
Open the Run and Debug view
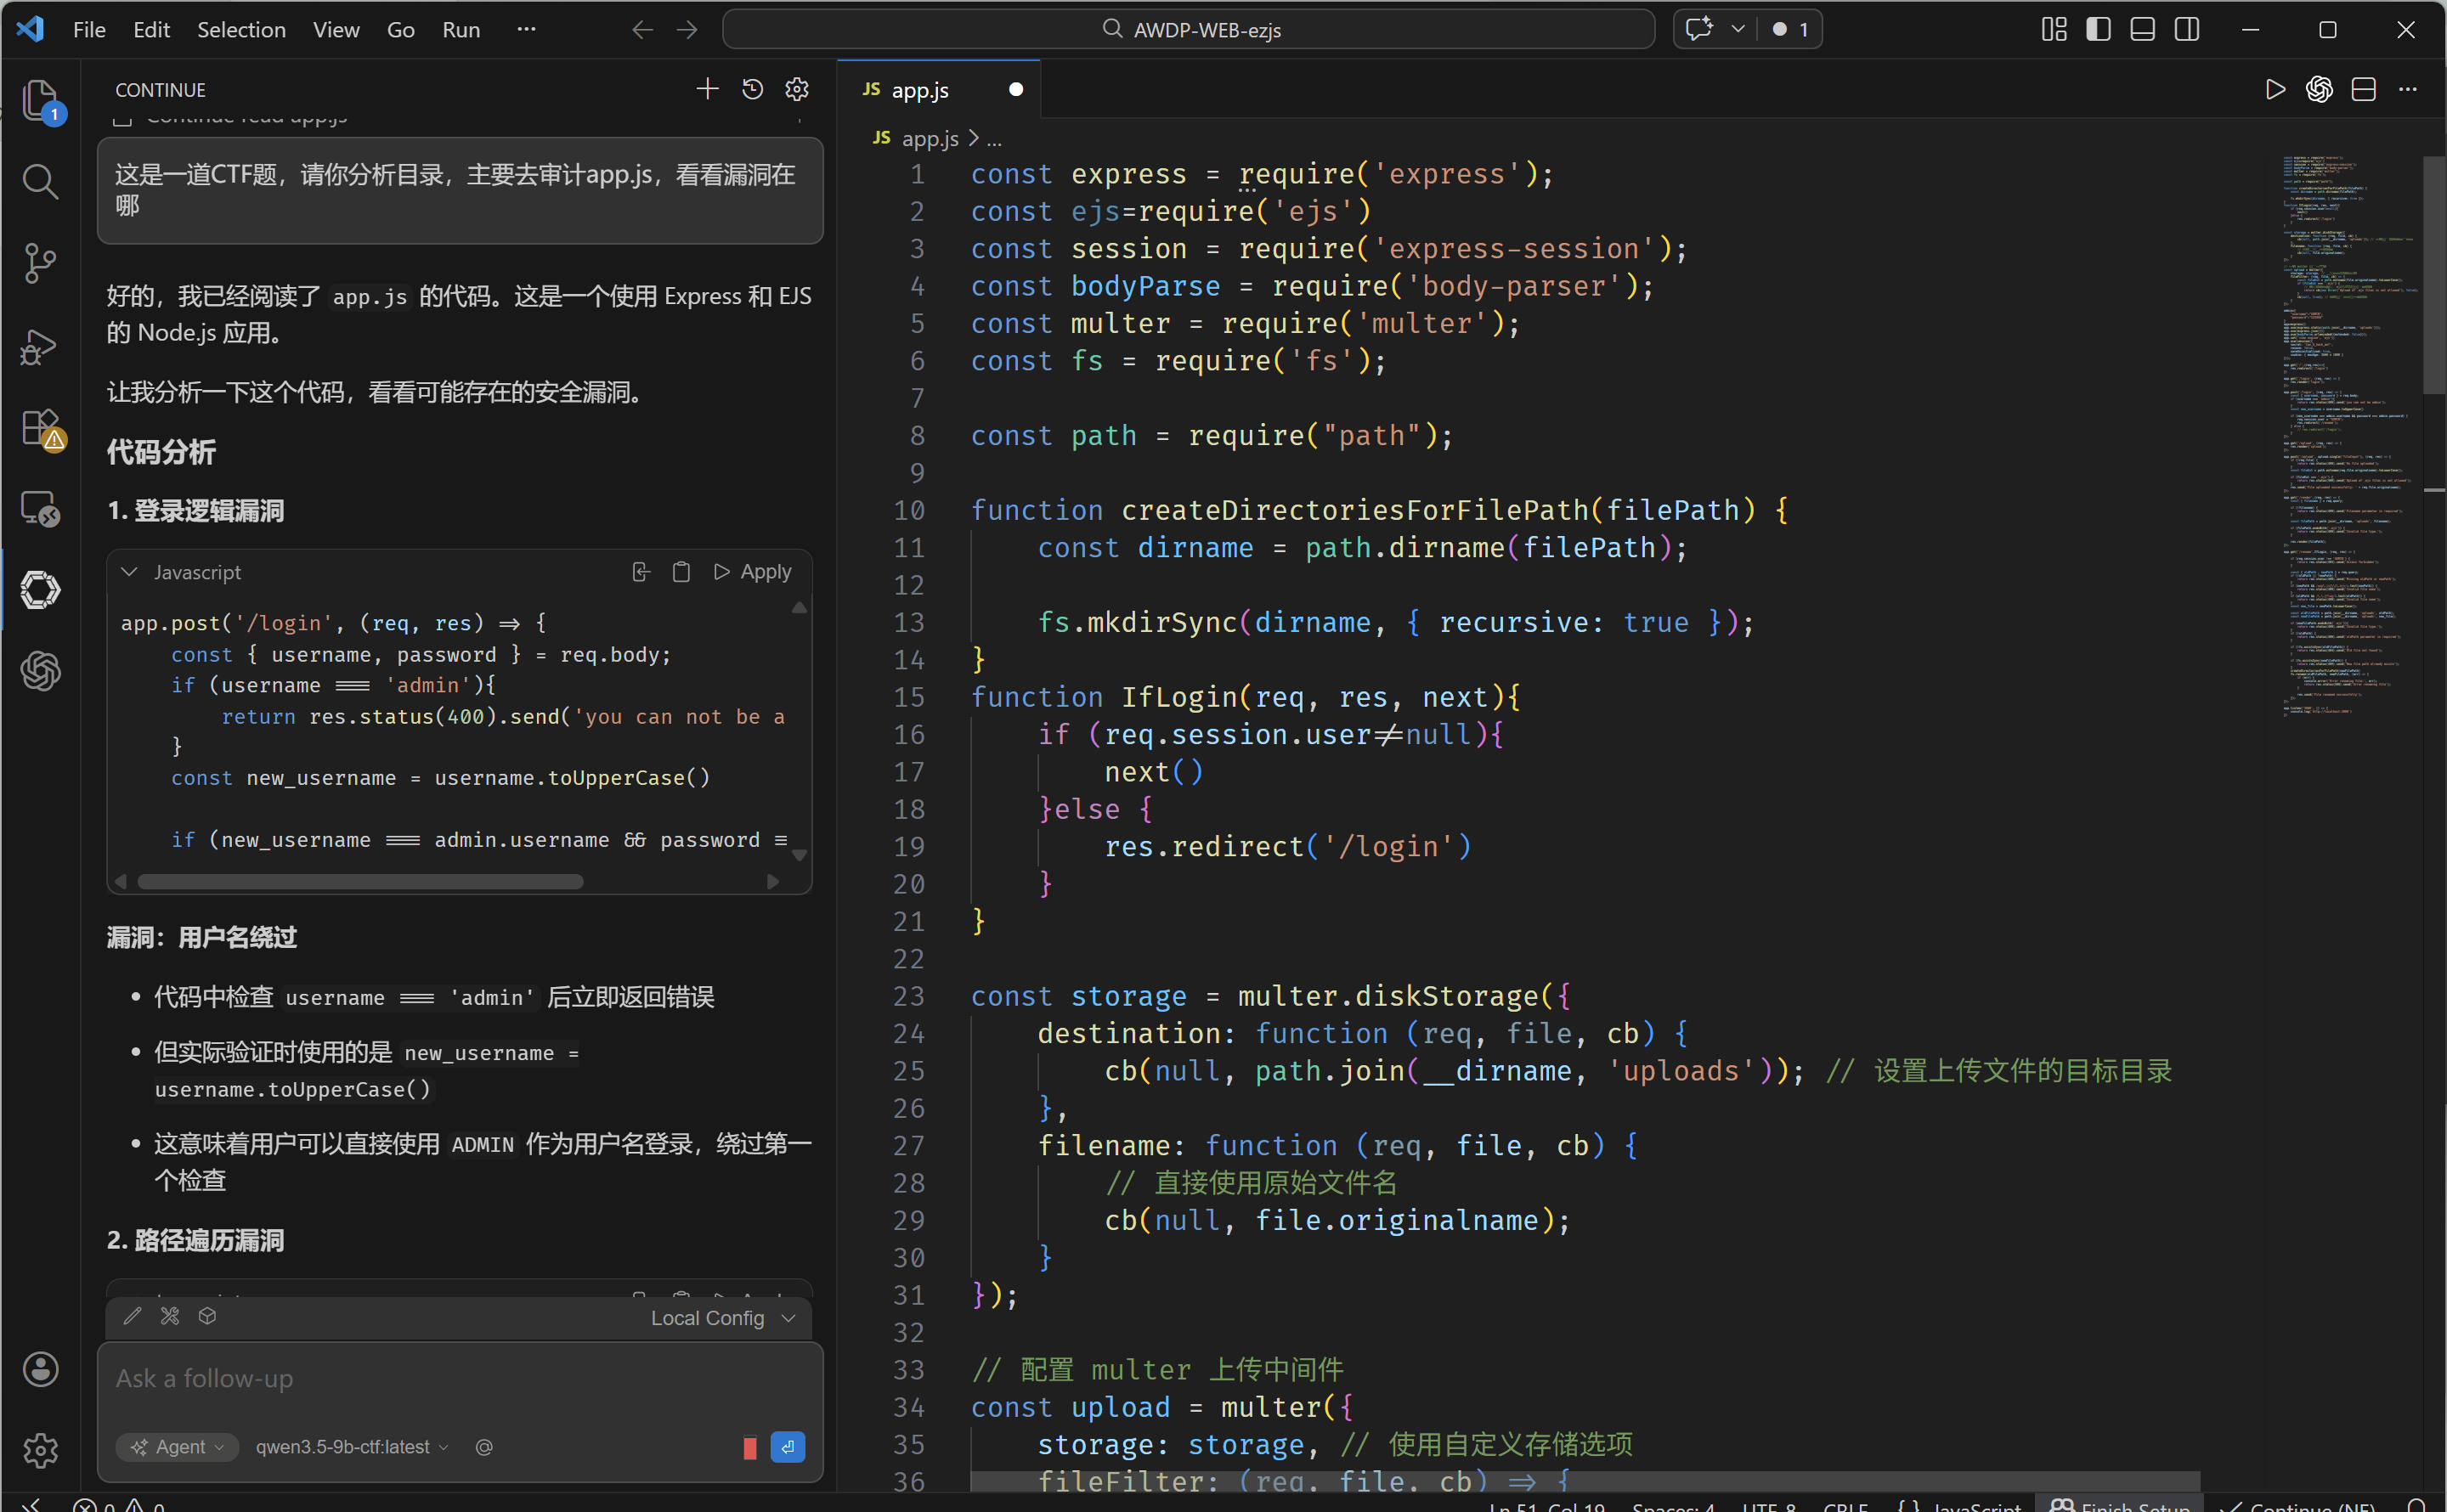40,346
